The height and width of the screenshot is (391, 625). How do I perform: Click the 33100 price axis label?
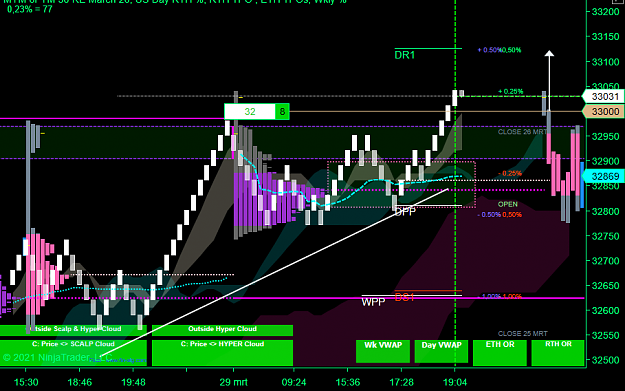pos(605,62)
